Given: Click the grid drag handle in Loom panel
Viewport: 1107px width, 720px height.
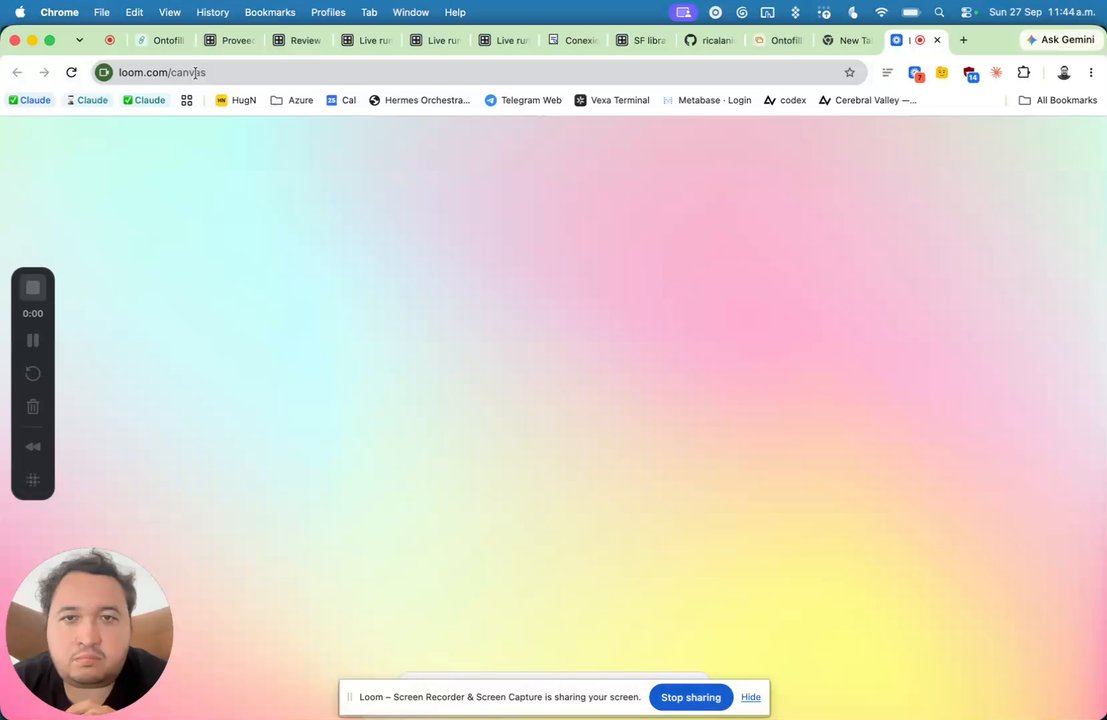Looking at the screenshot, I should (32, 480).
